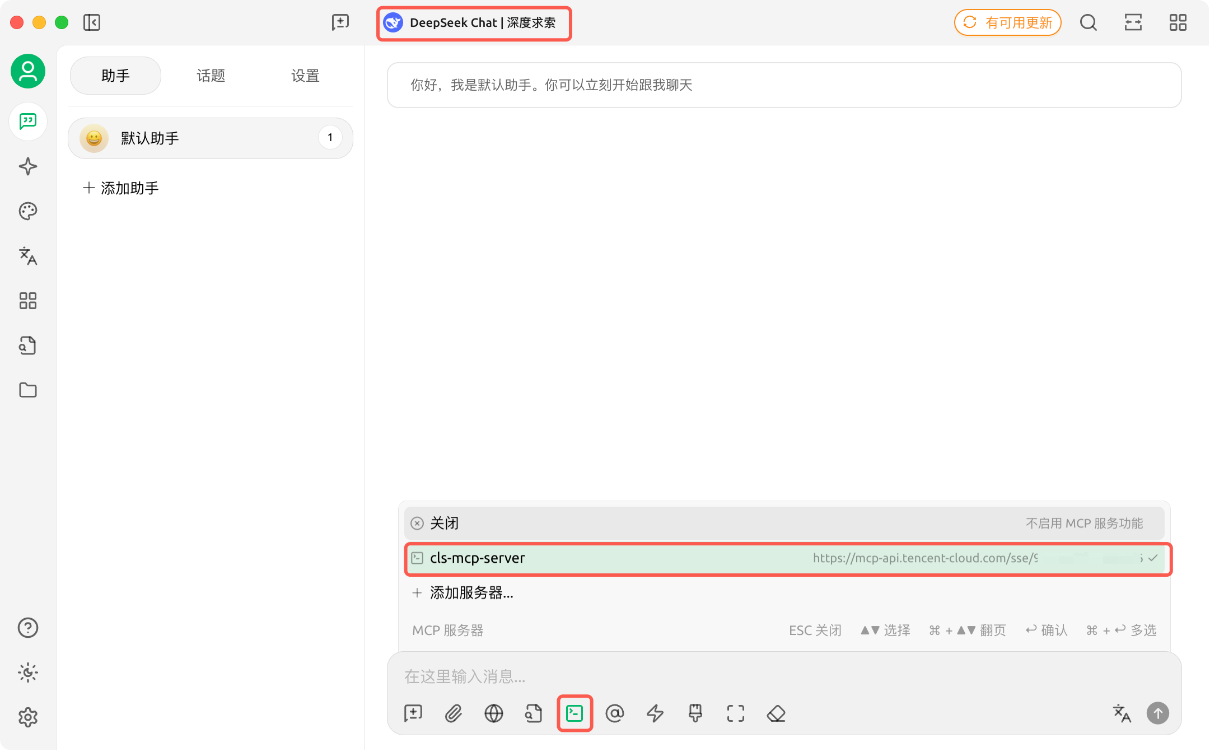Click knowledge base icon in input toolbar

(534, 713)
